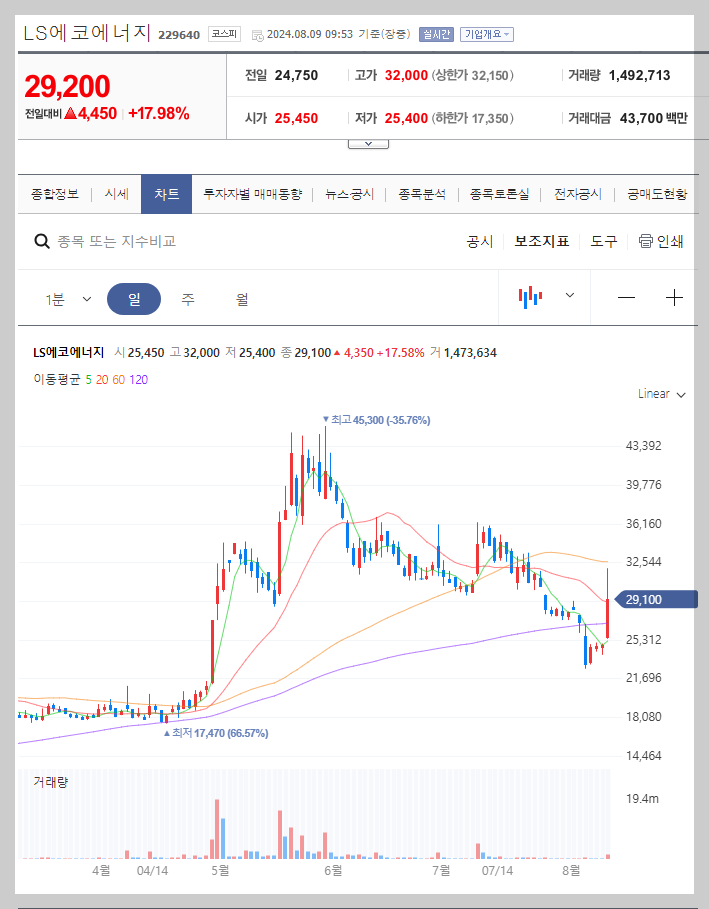Click the 도구 tools button

(603, 241)
